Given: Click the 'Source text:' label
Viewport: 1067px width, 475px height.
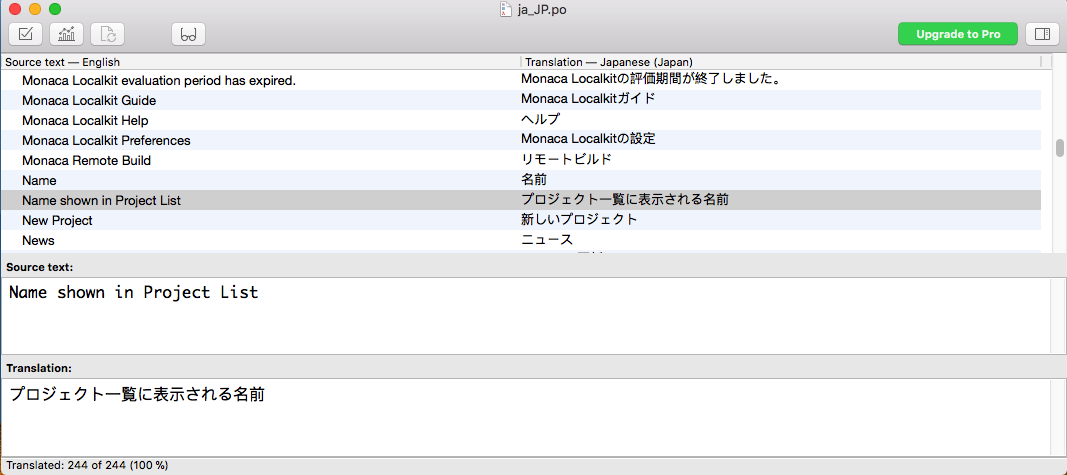Looking at the screenshot, I should 39,267.
